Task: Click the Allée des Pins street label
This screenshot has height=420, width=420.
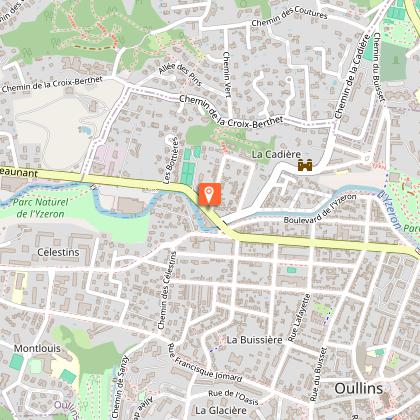Action: (x=180, y=74)
